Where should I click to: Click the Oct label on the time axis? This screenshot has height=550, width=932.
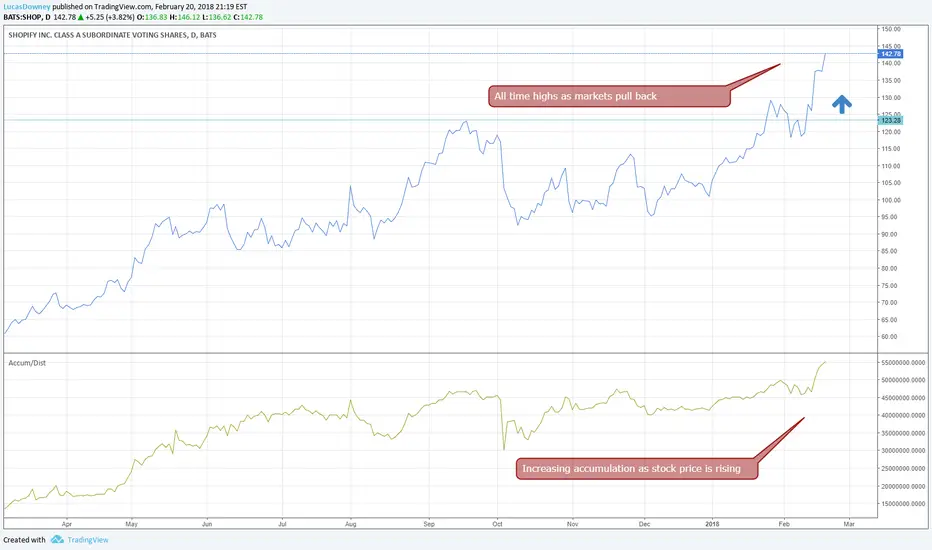(498, 524)
